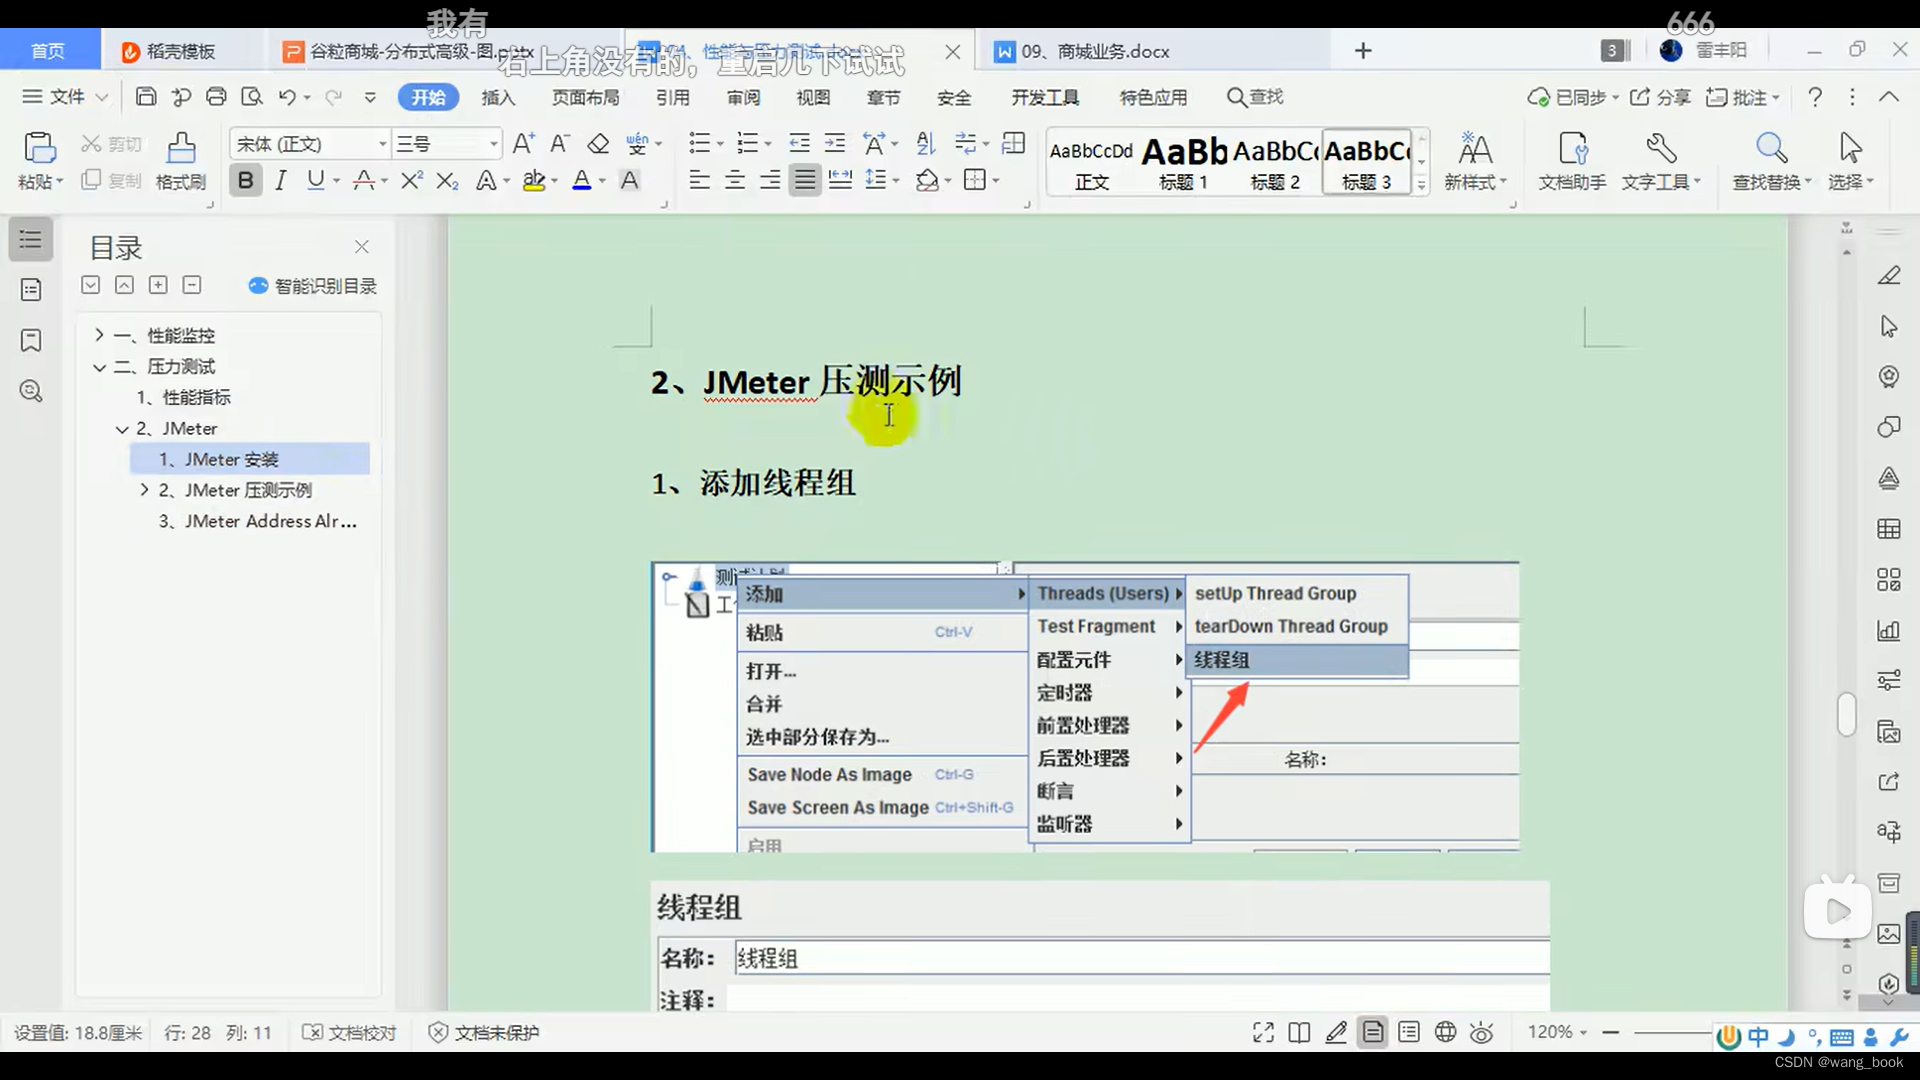Open the bookmark panel in sidebar
This screenshot has width=1920, height=1080.
click(x=31, y=340)
